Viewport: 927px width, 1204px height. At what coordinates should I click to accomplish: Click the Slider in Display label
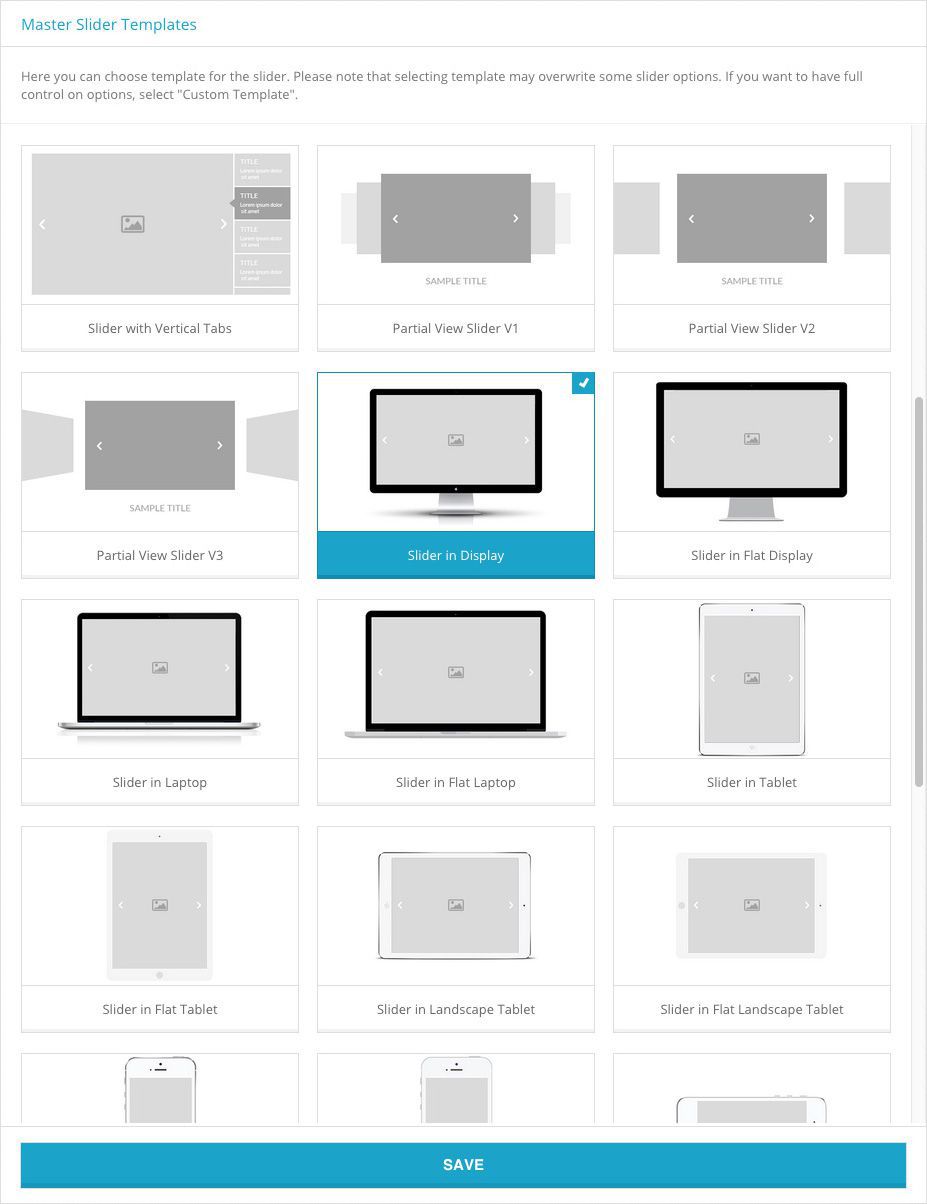click(455, 555)
